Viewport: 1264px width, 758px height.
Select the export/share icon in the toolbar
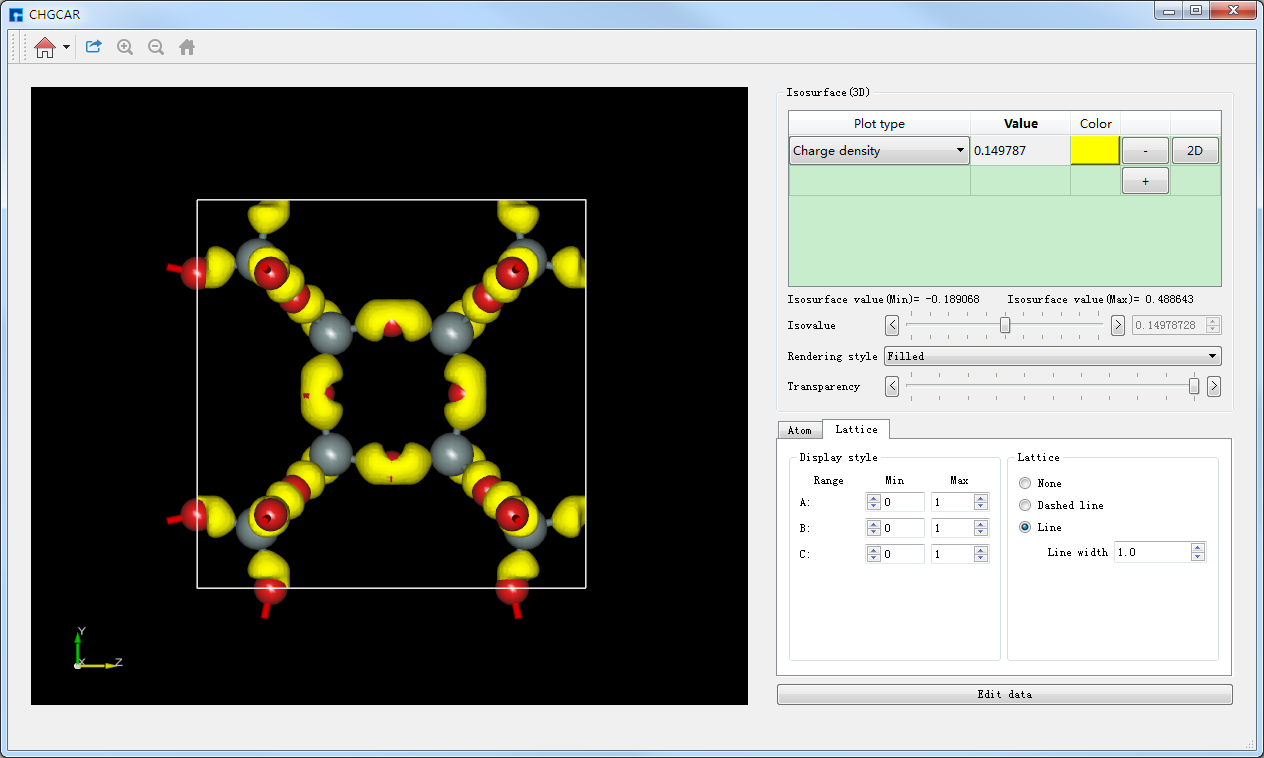click(93, 46)
